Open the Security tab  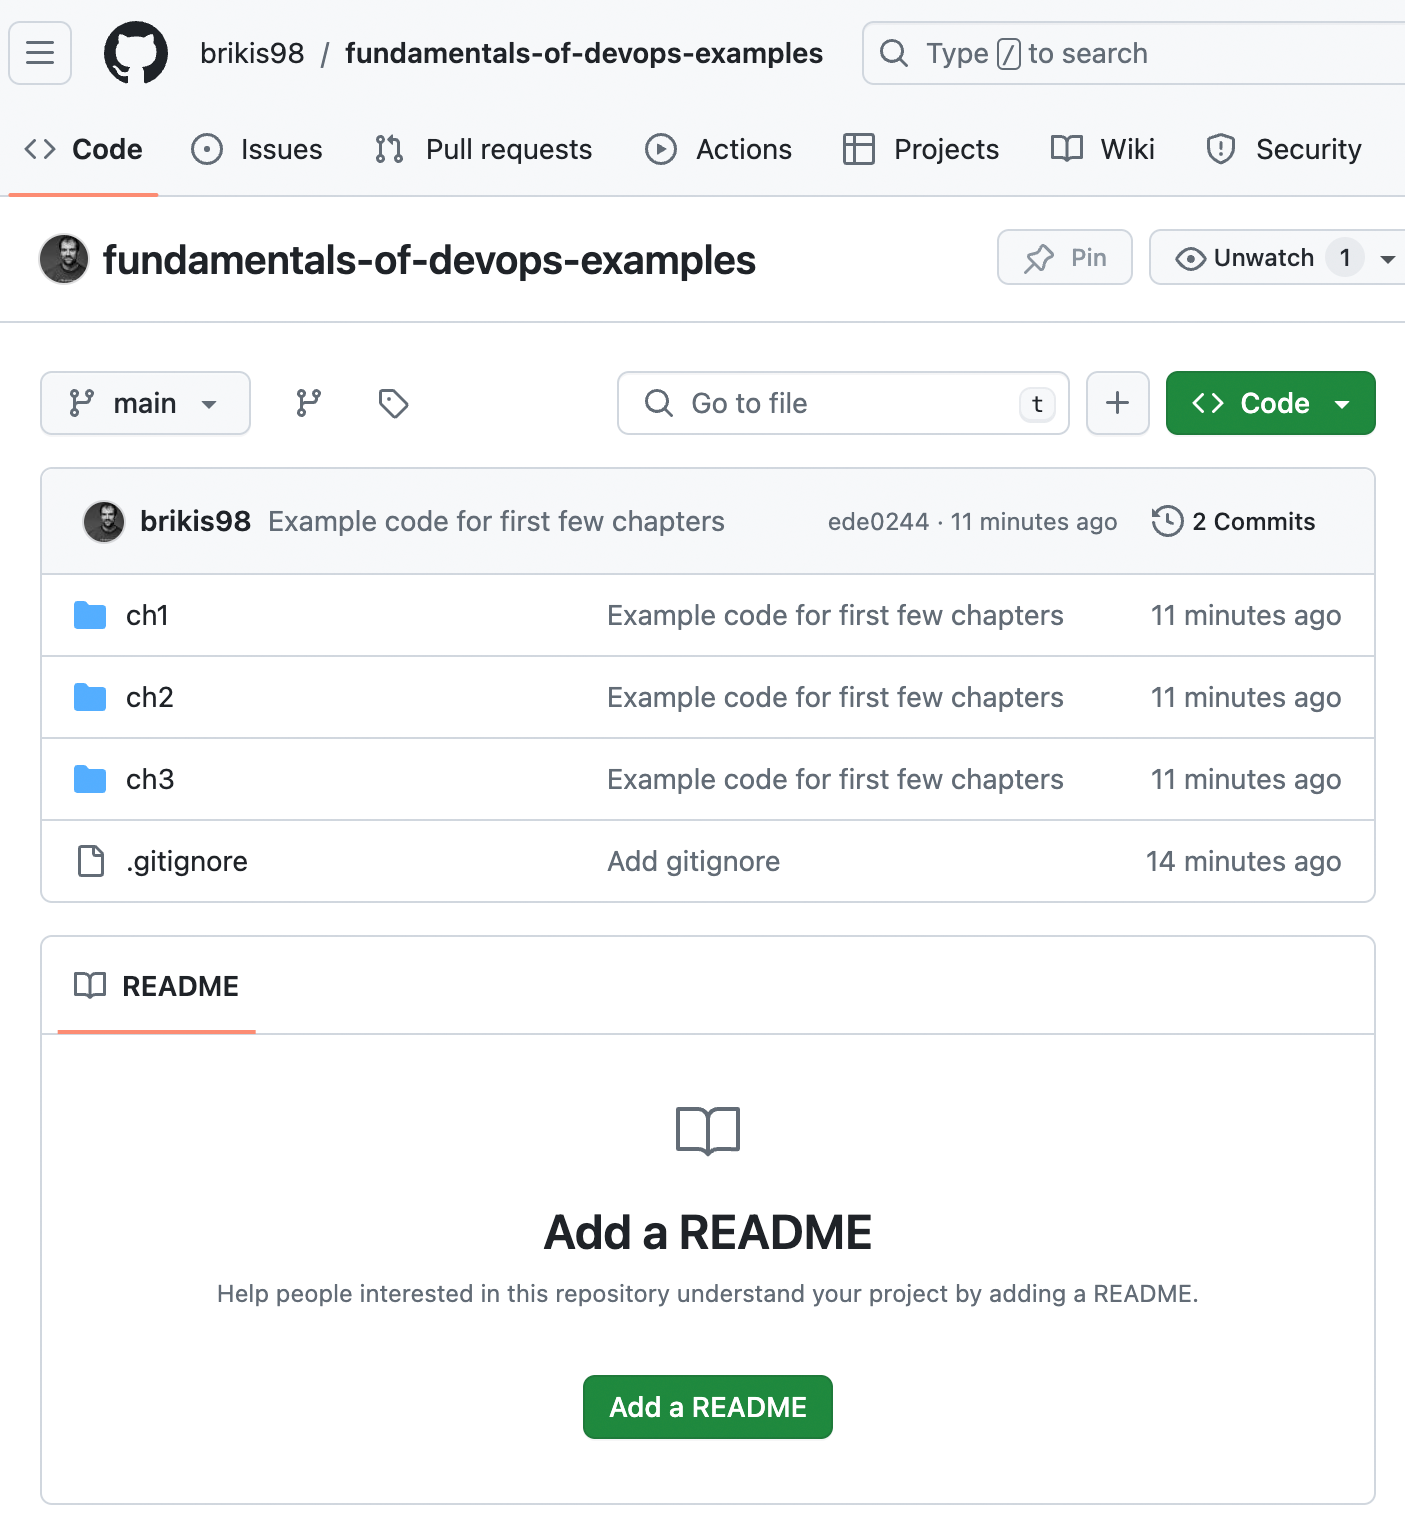pyautogui.click(x=1284, y=149)
